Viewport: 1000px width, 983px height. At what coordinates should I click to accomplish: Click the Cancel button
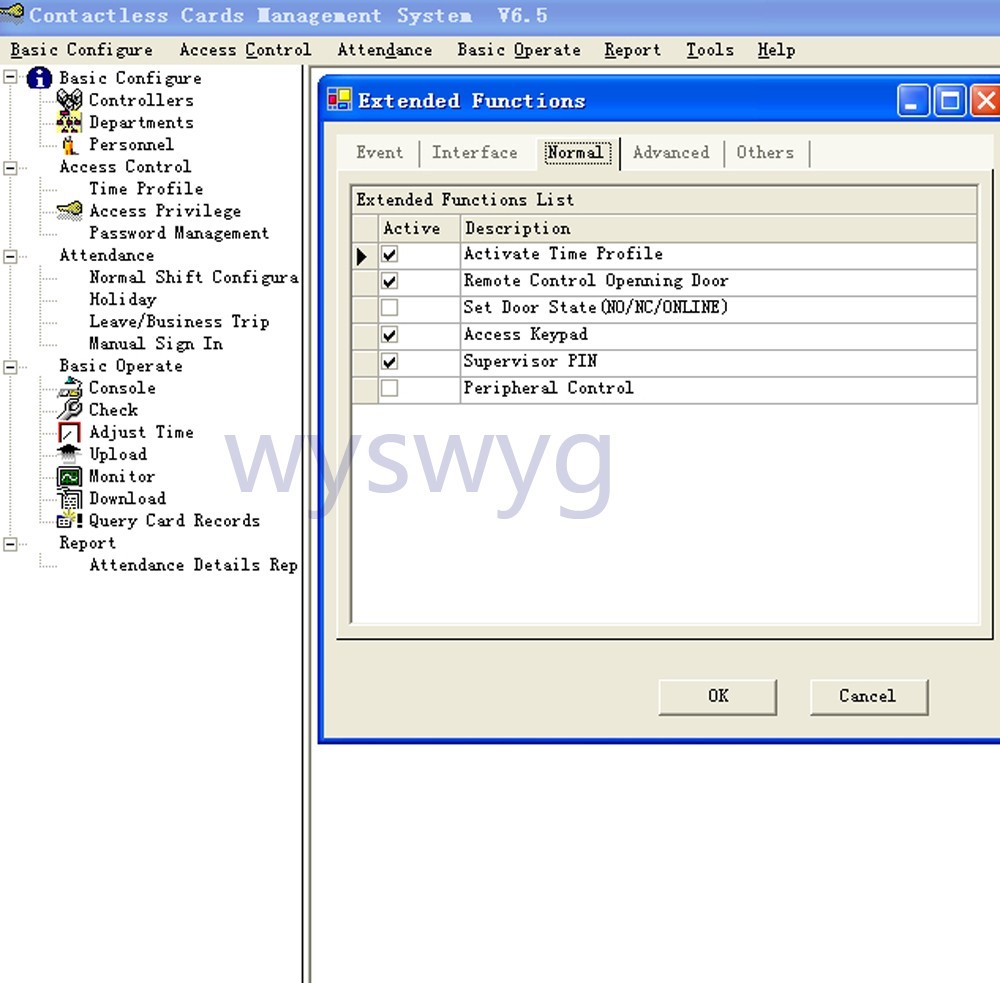(x=868, y=696)
